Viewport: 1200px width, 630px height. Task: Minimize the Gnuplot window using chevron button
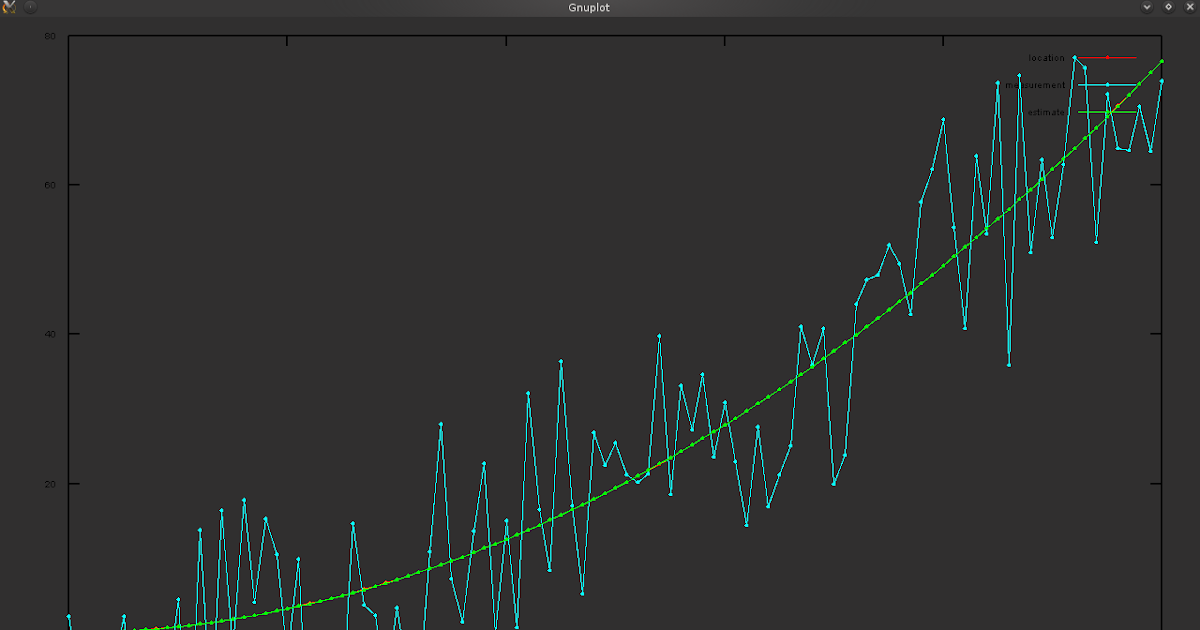click(x=1147, y=7)
